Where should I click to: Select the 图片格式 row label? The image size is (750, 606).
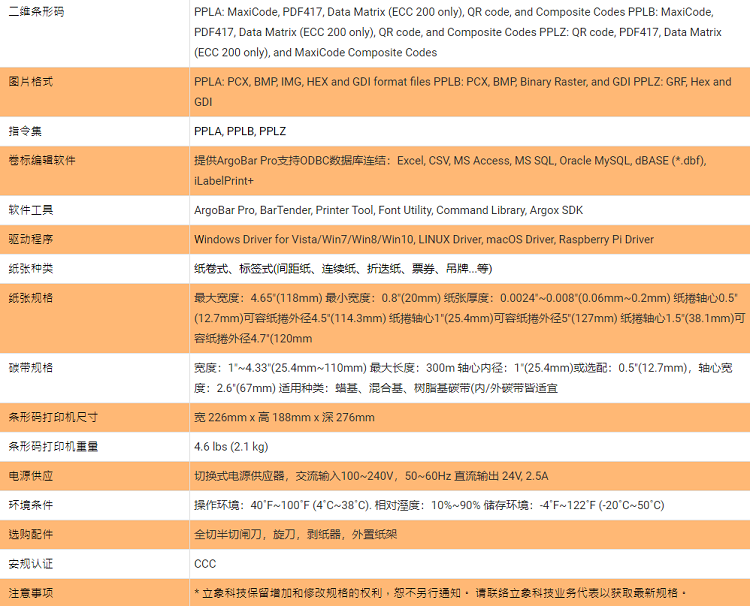pos(31,82)
